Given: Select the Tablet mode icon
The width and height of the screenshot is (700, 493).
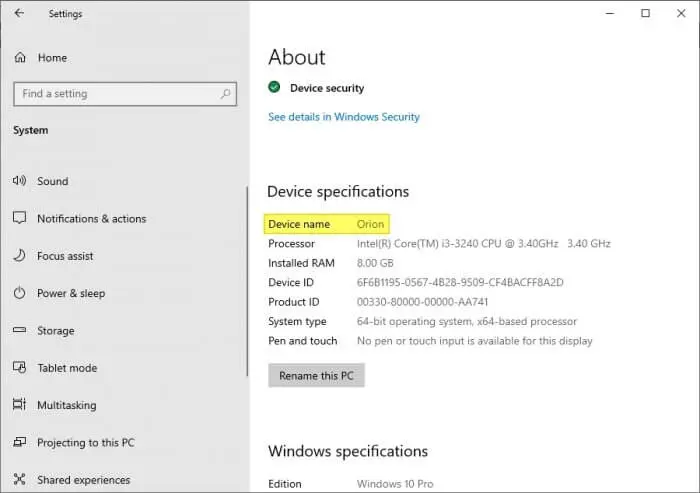Looking at the screenshot, I should coord(20,368).
